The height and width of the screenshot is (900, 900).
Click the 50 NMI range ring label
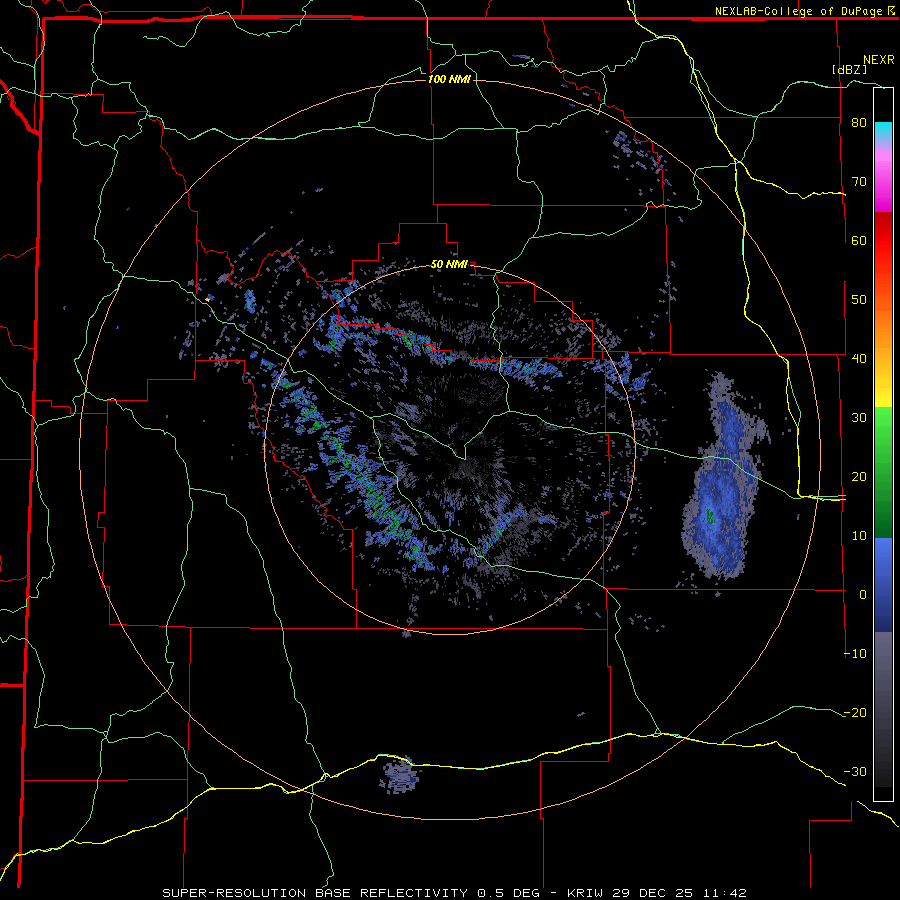point(449,264)
